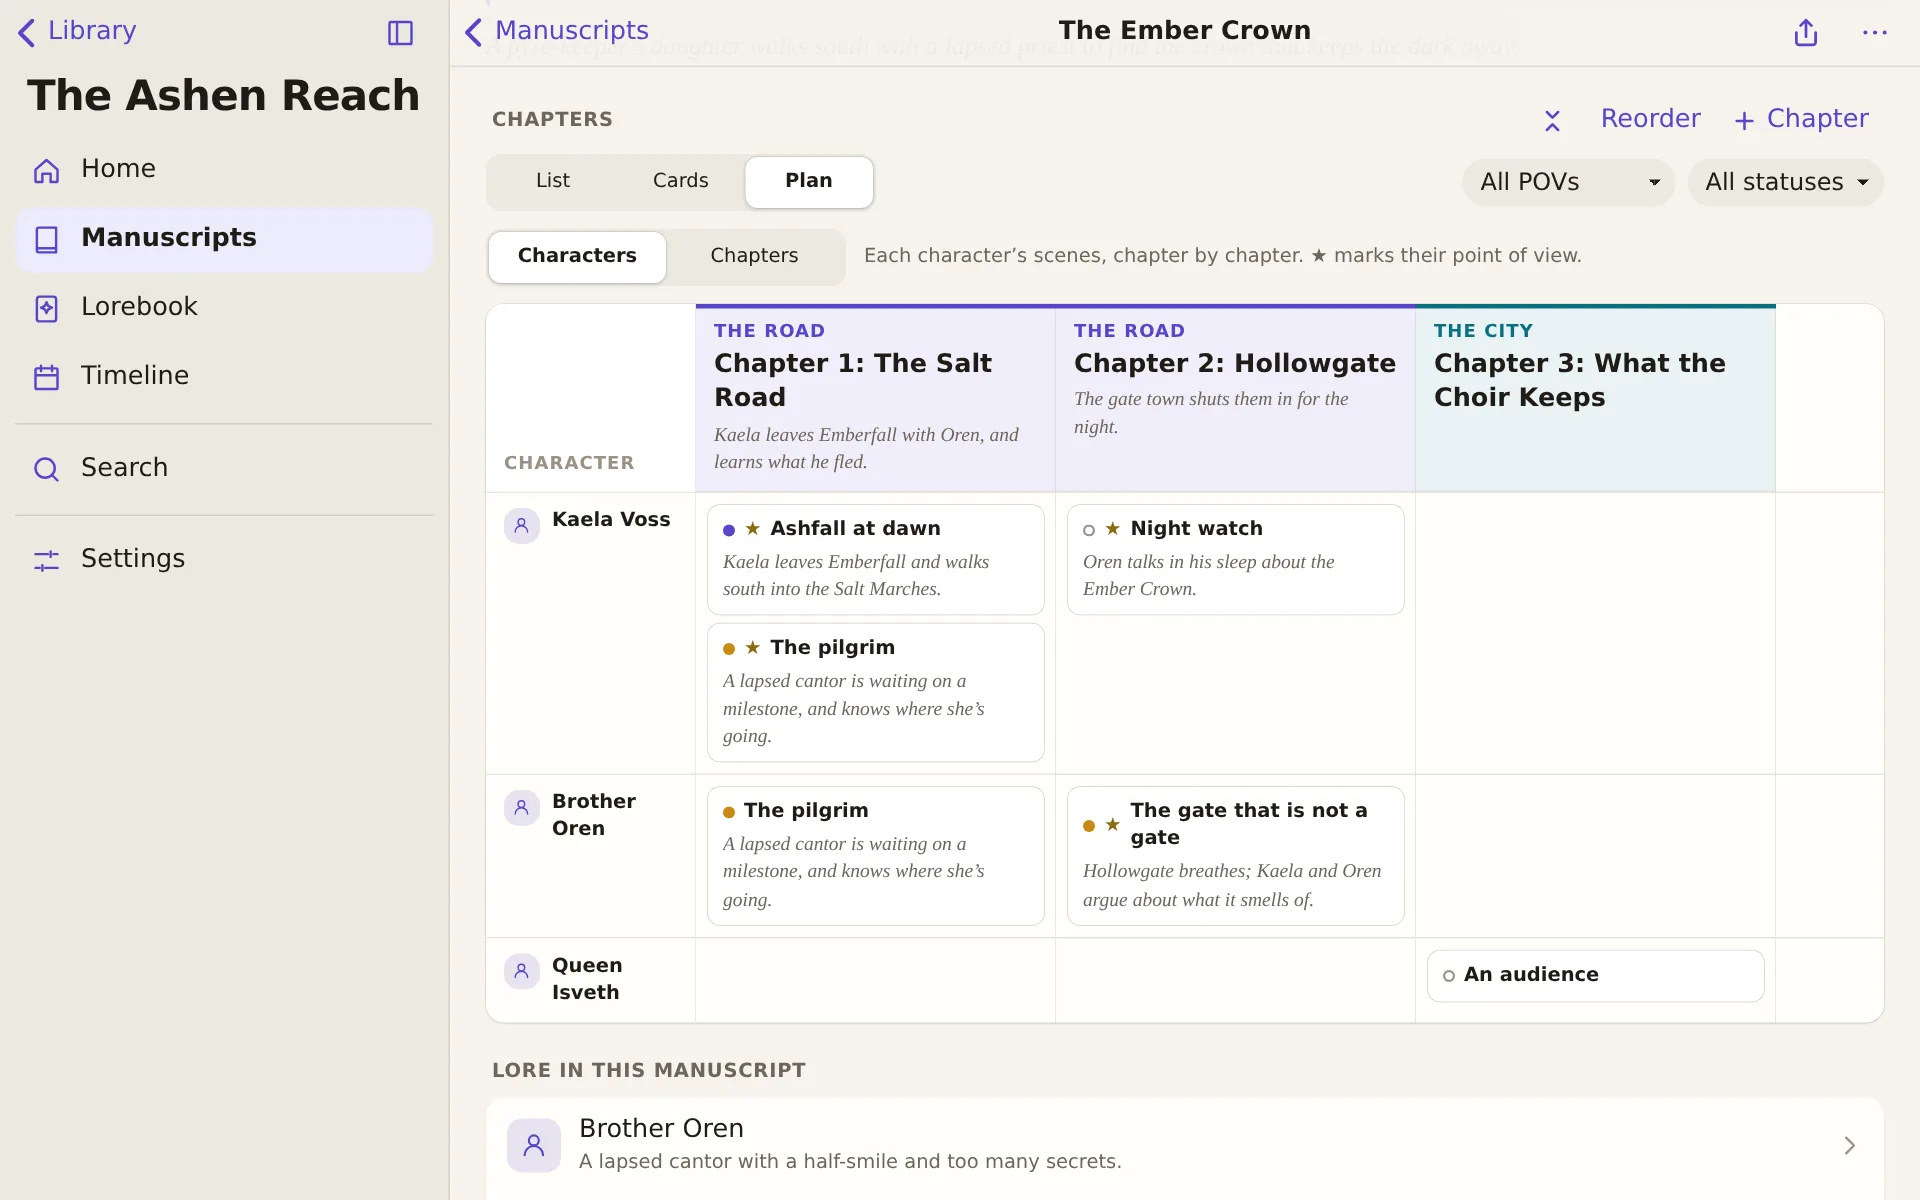
Task: Expand Brother Oren lore entry chevron
Action: [x=1849, y=1146]
